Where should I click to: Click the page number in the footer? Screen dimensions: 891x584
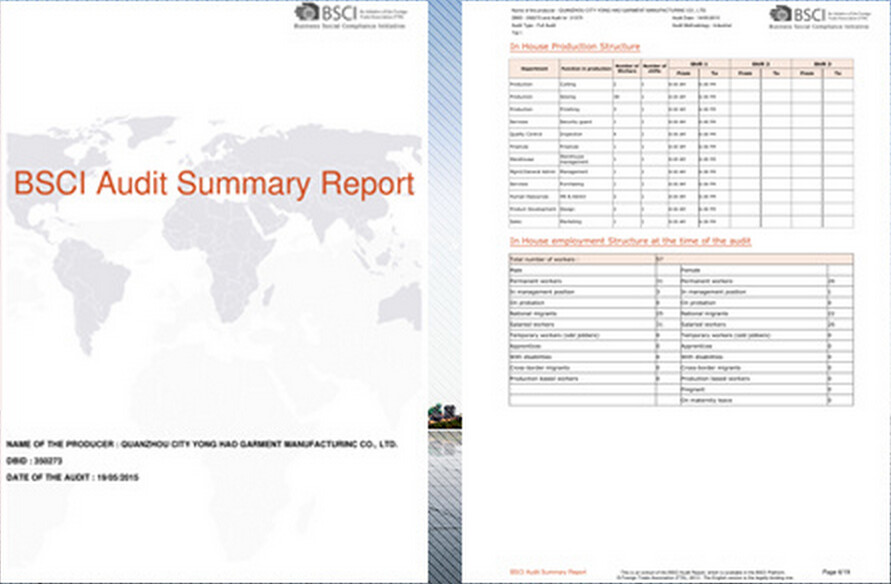[x=836, y=572]
